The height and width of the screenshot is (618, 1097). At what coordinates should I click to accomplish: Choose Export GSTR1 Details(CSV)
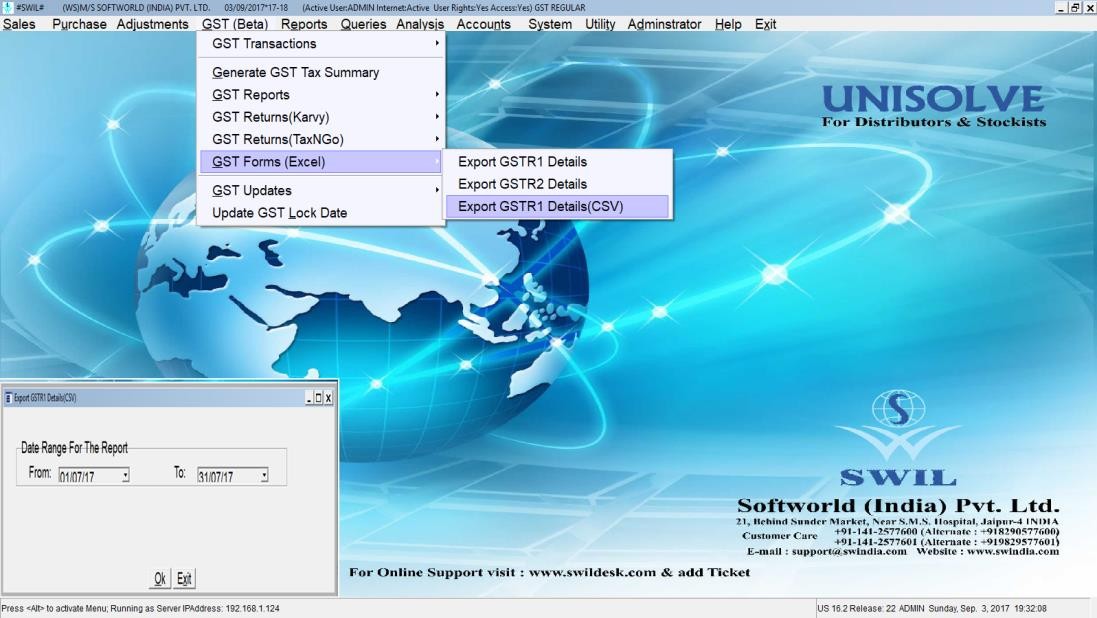[x=558, y=206]
